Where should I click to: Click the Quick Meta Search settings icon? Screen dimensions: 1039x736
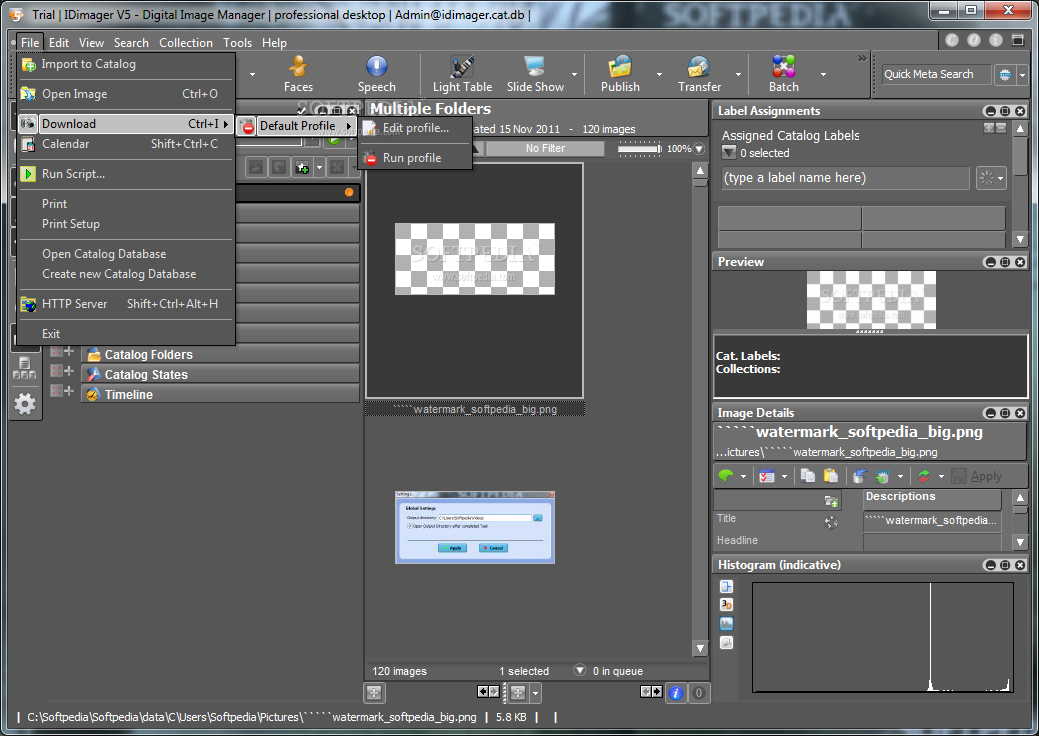(1005, 74)
